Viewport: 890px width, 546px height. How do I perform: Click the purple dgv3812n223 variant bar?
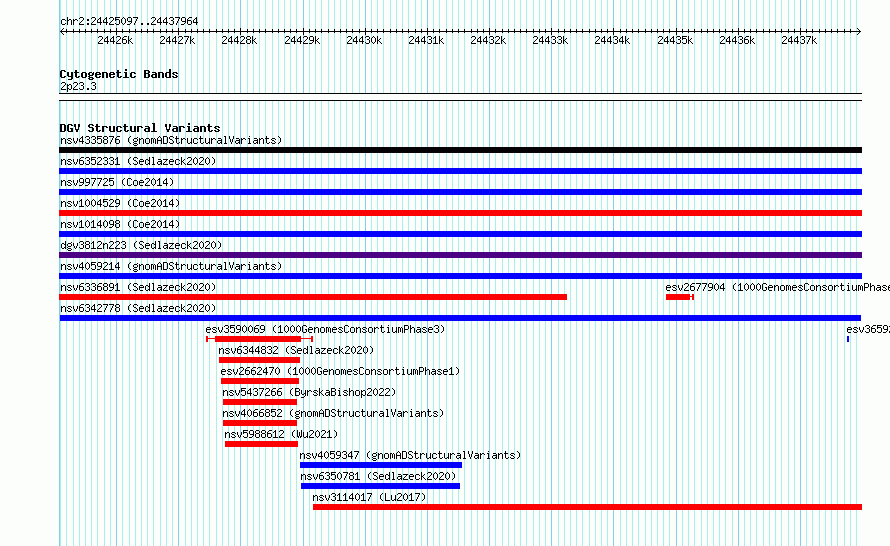(x=460, y=255)
